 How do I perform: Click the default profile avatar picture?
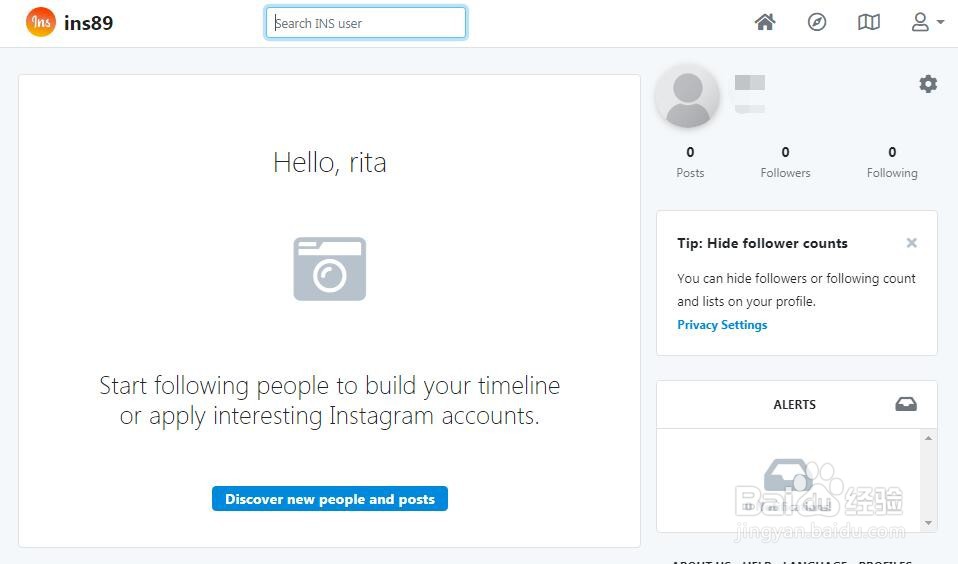tap(687, 96)
